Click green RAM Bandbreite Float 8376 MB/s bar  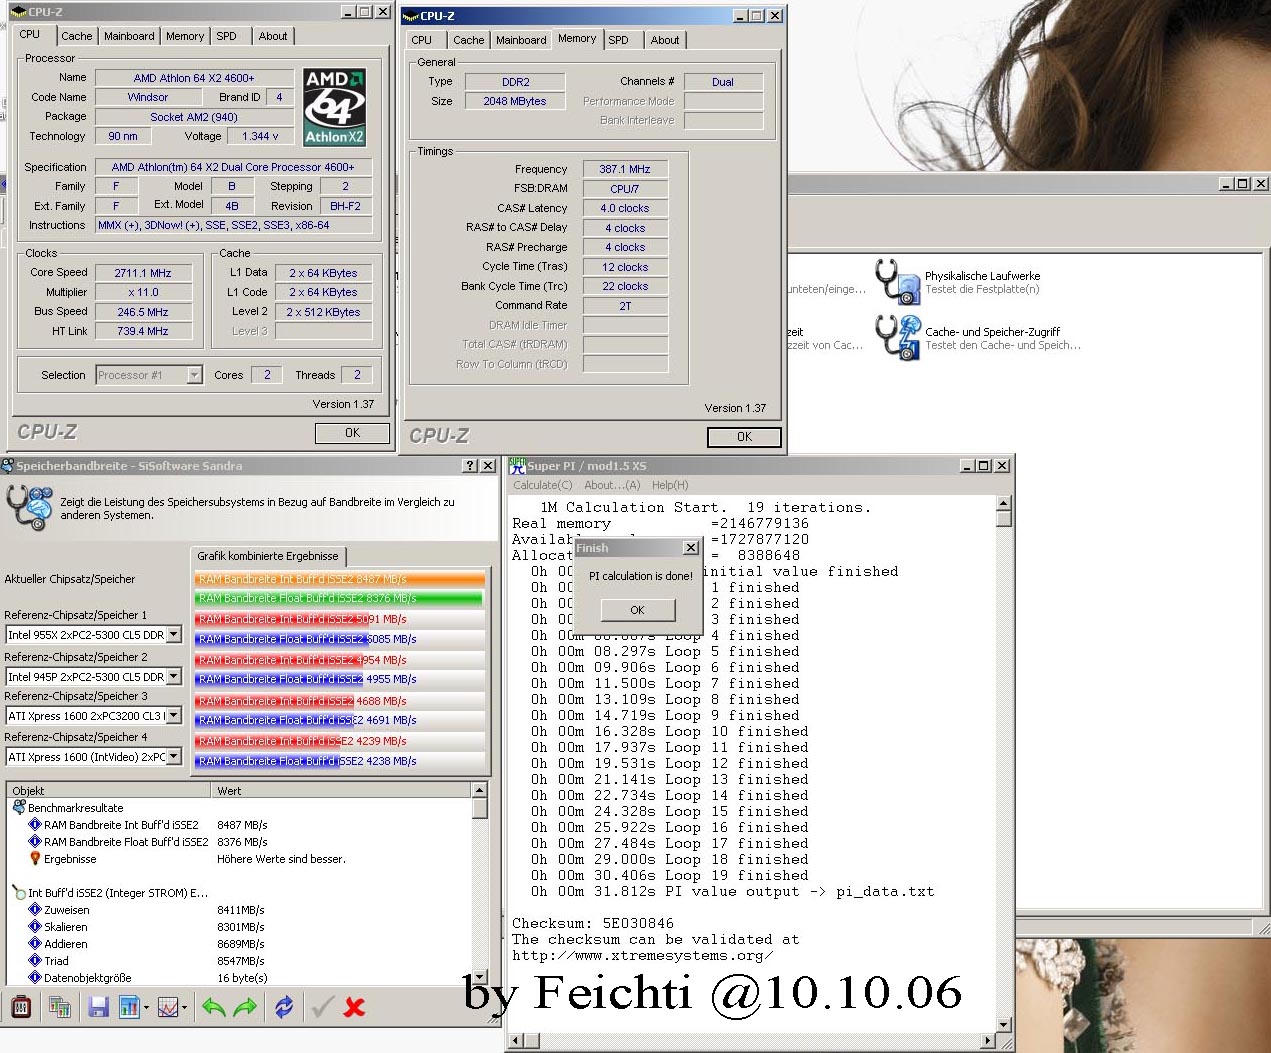tap(338, 598)
